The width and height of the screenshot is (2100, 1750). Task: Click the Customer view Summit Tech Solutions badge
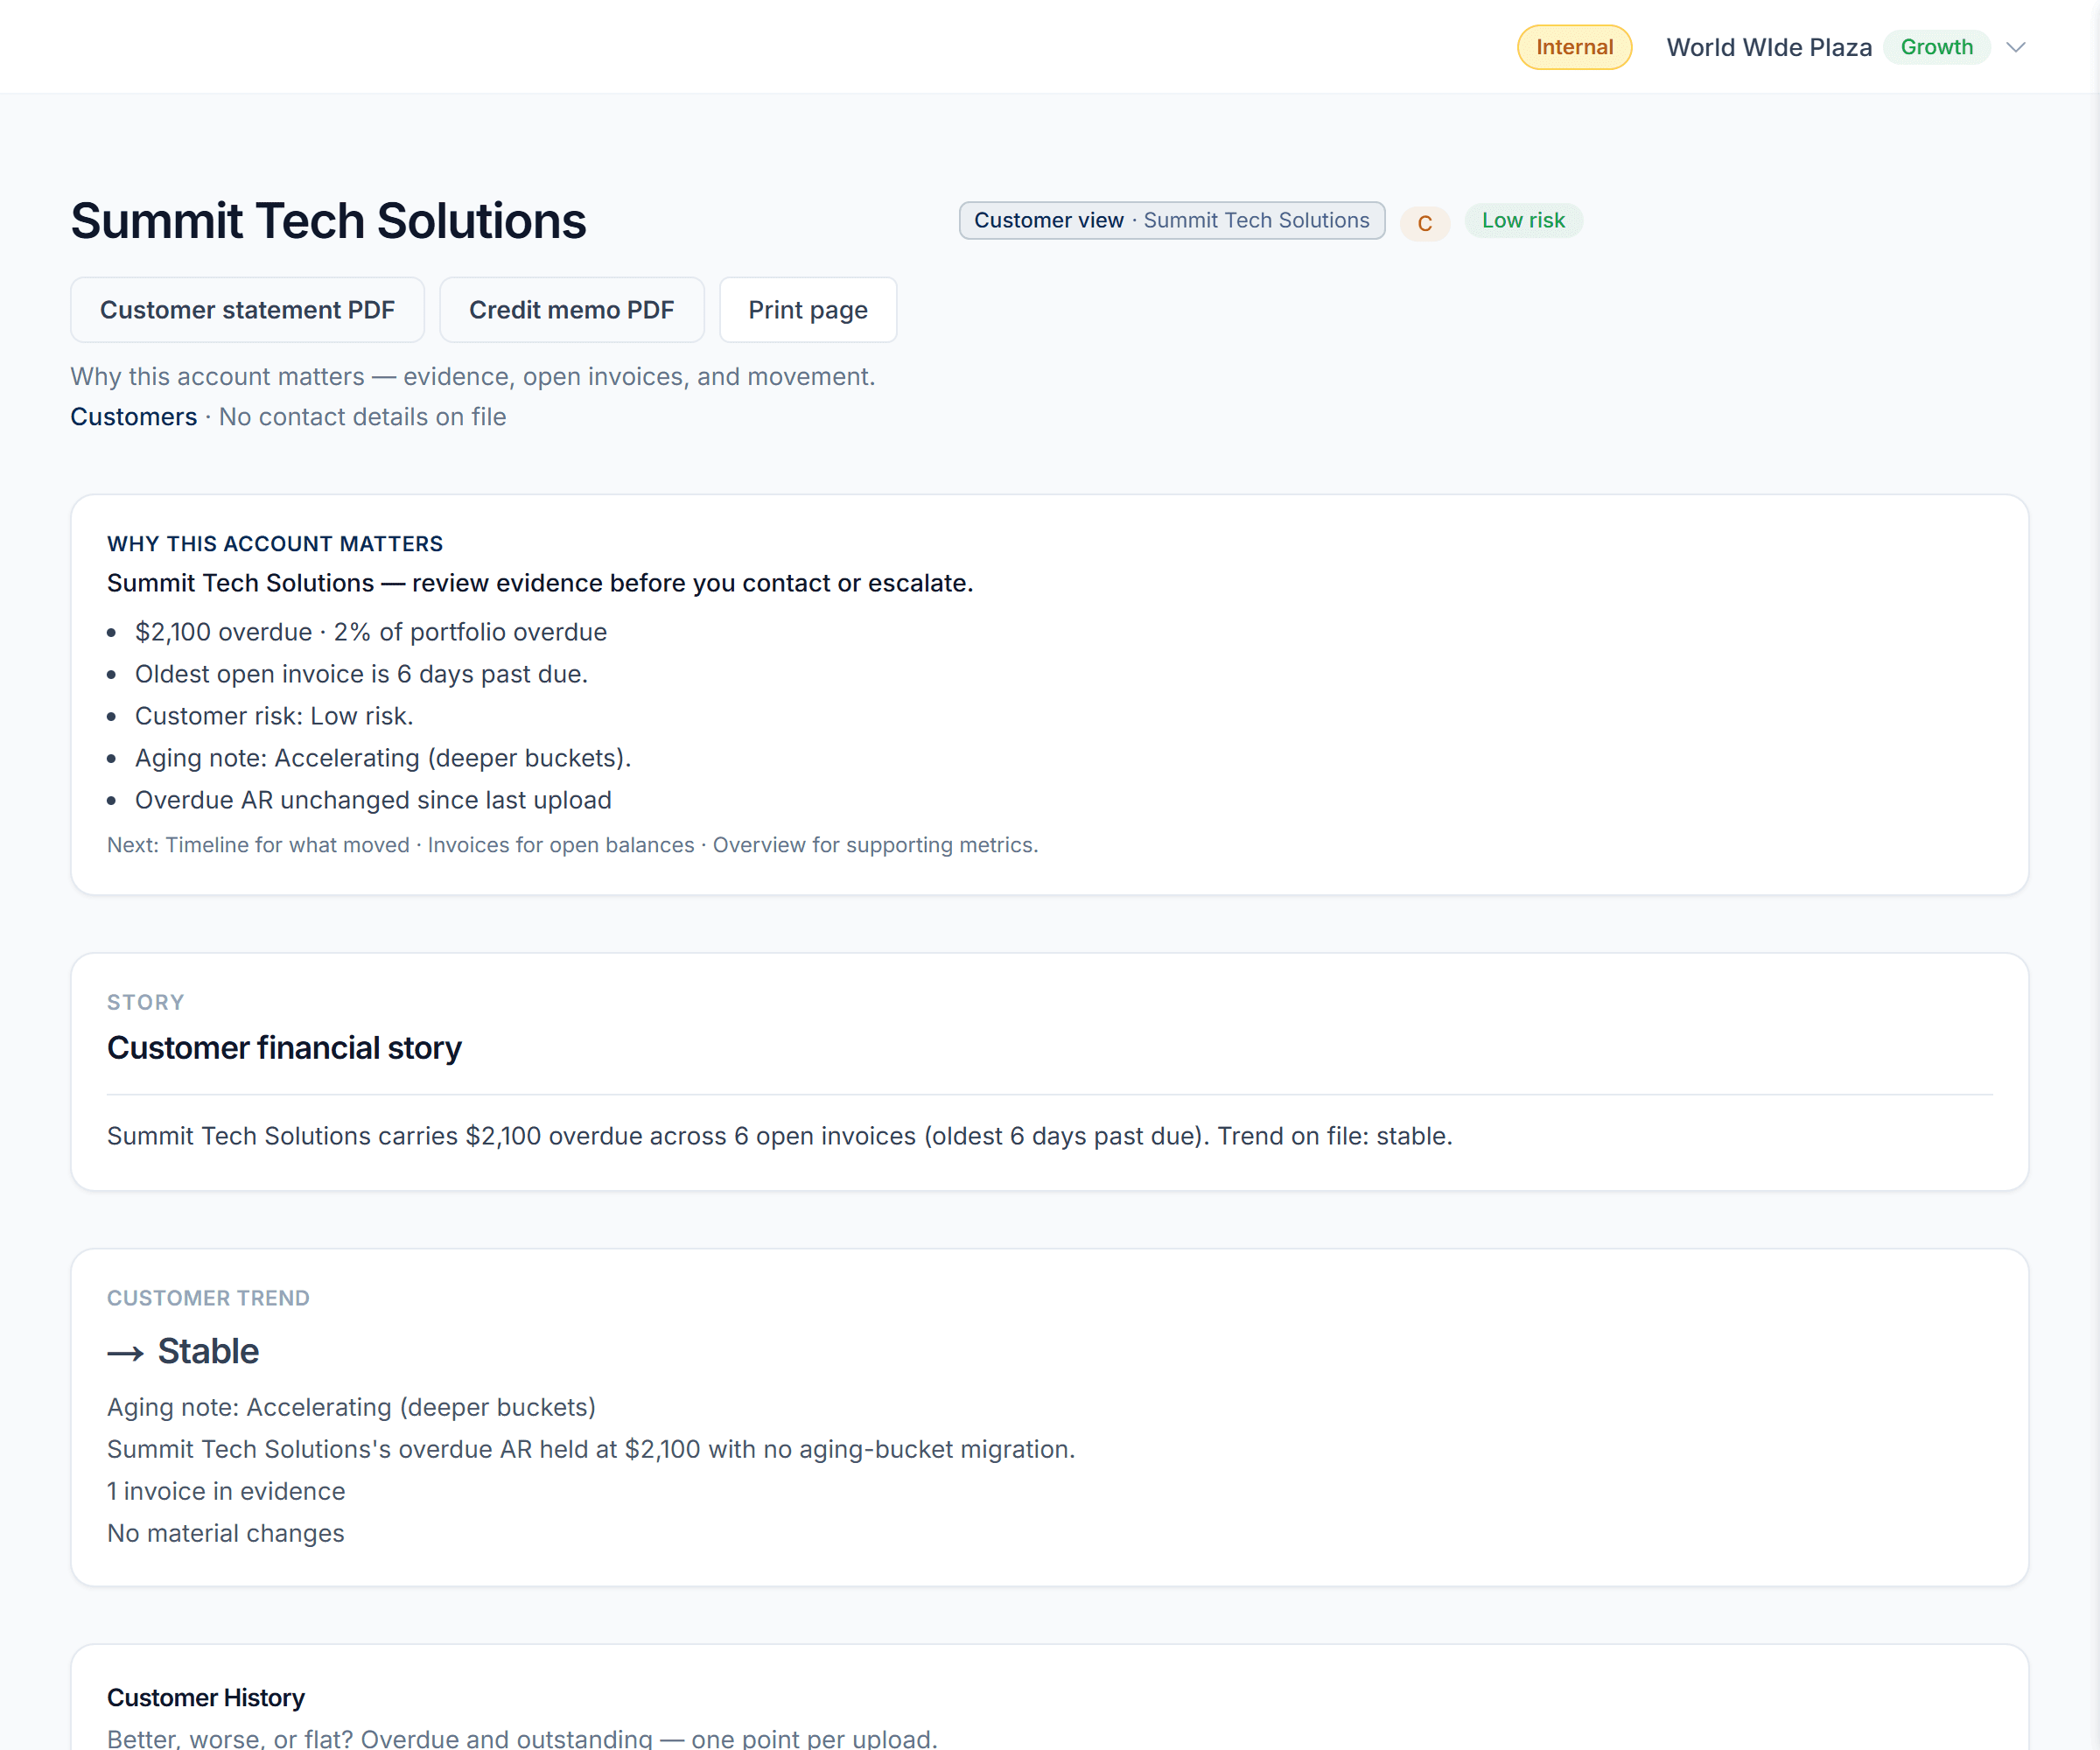click(1171, 220)
